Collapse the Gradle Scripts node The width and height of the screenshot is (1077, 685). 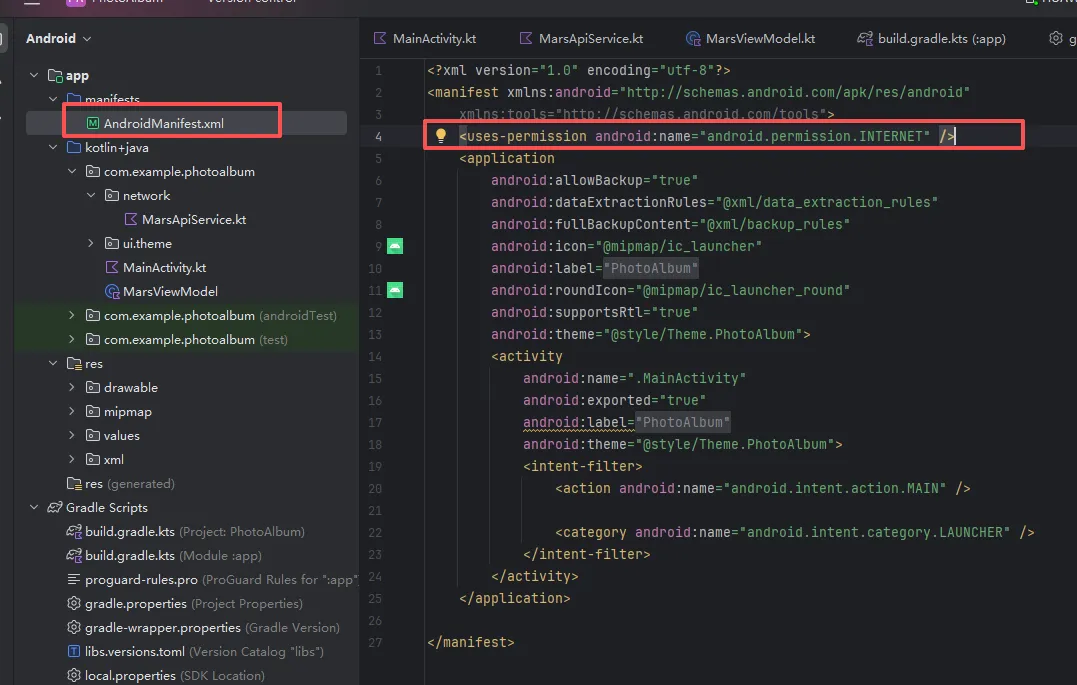click(34, 507)
